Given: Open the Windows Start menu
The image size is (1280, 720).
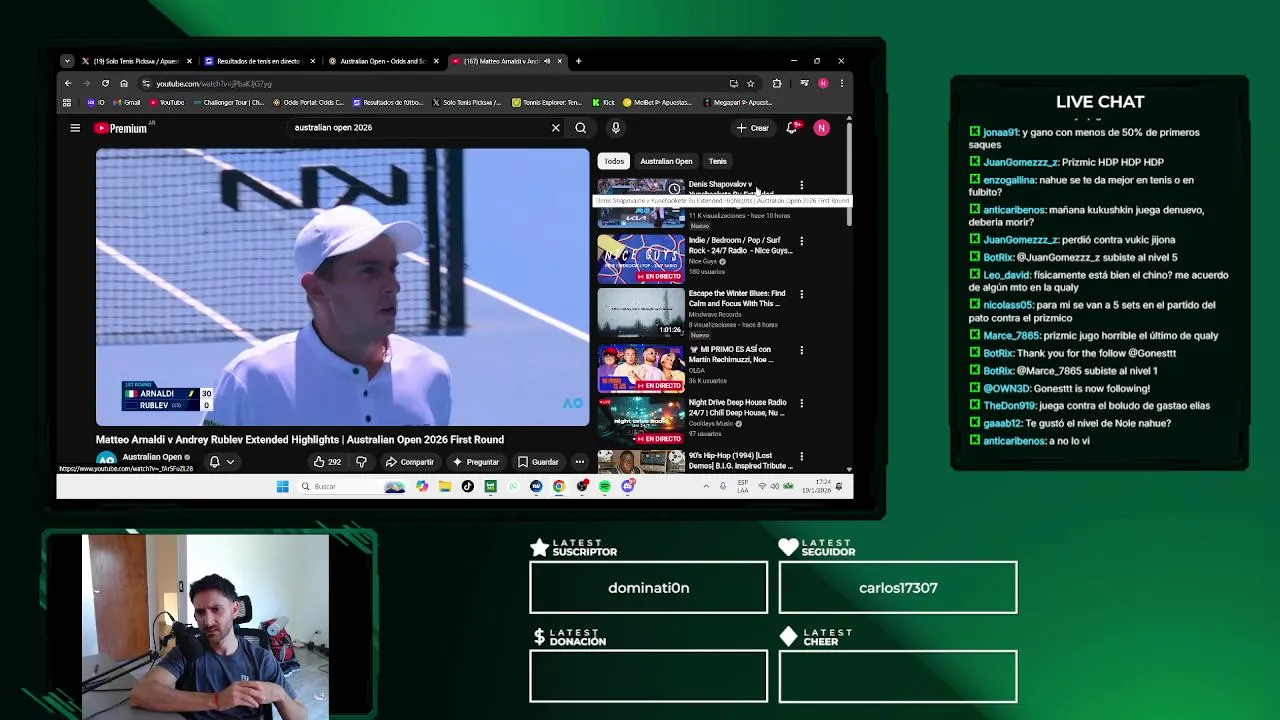Looking at the screenshot, I should [283, 487].
